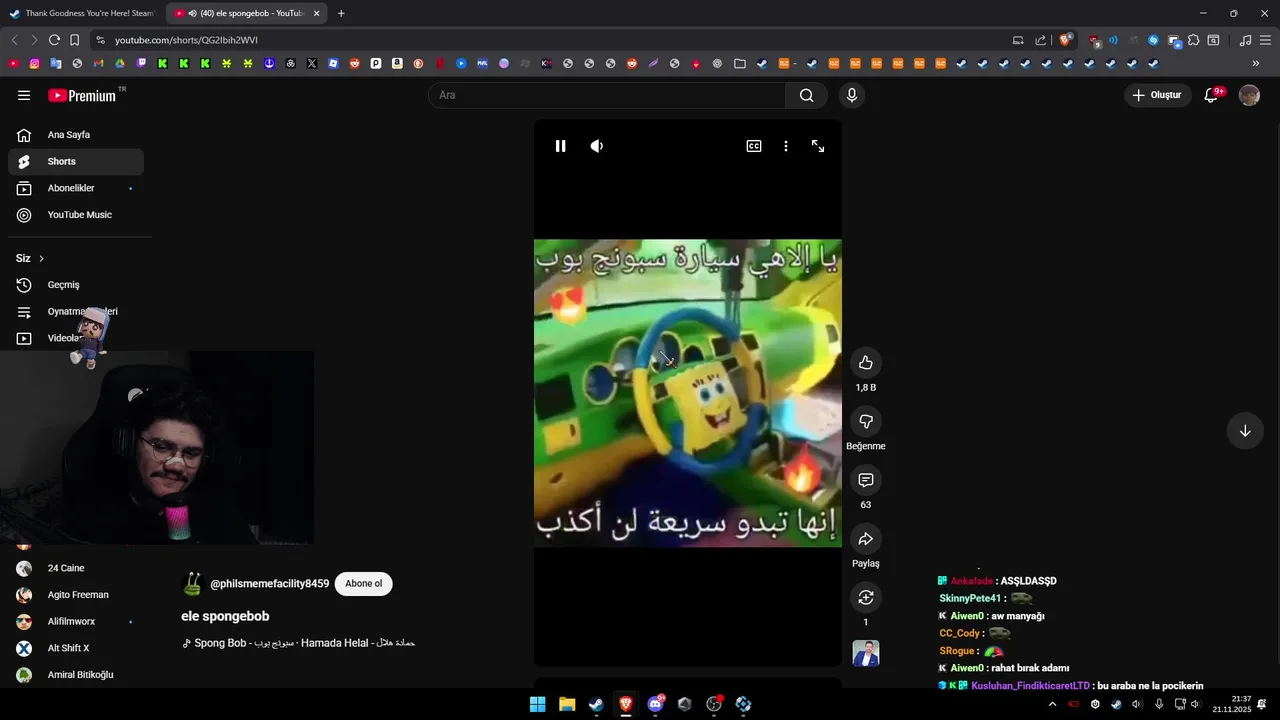Select Shorts in the sidebar
The height and width of the screenshot is (720, 1280).
click(76, 162)
